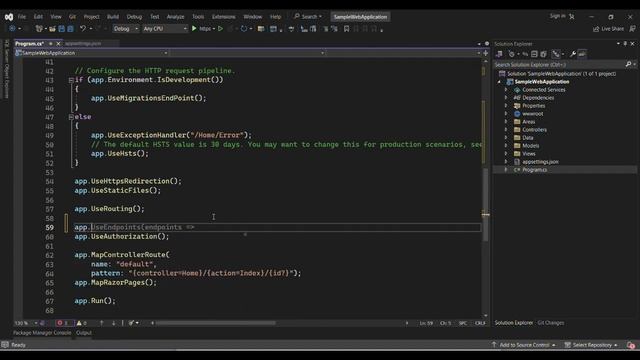Click the Sign in link

tap(558, 16)
